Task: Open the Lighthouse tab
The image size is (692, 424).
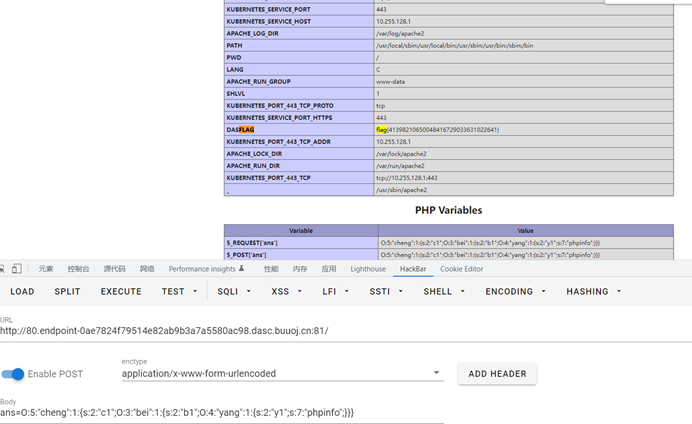Action: (x=368, y=269)
